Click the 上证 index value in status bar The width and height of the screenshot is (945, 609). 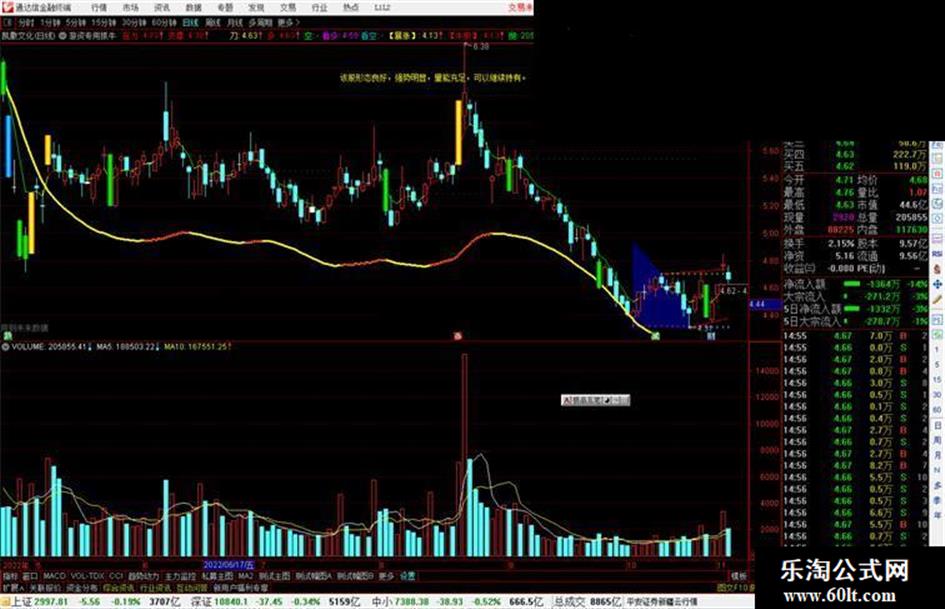[51, 602]
